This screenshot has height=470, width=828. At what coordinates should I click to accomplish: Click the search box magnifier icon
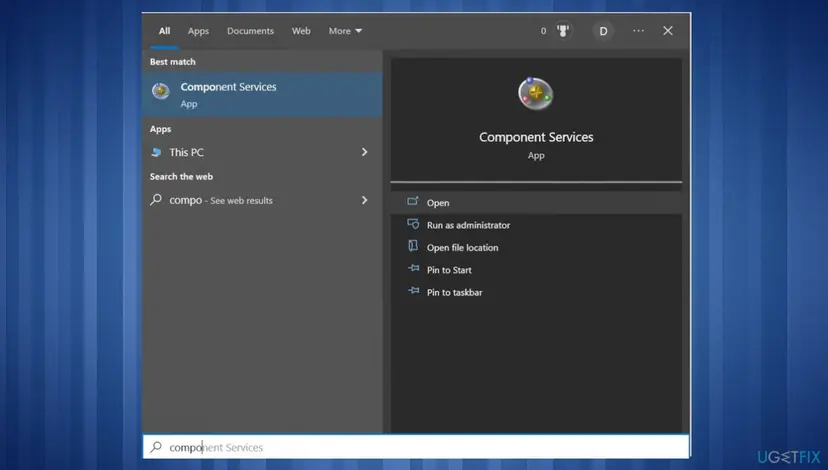click(x=156, y=447)
